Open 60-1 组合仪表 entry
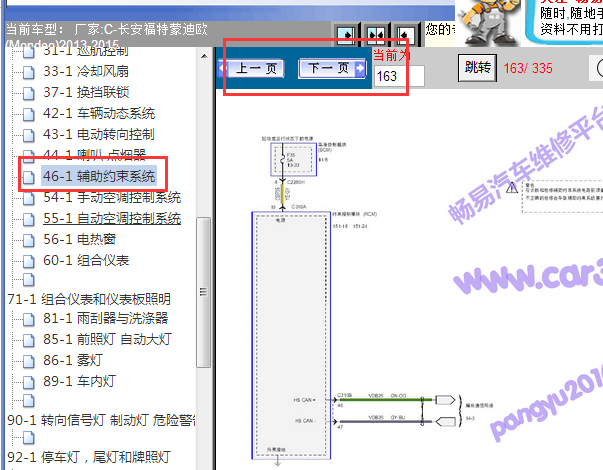The width and height of the screenshot is (603, 470). point(86,260)
